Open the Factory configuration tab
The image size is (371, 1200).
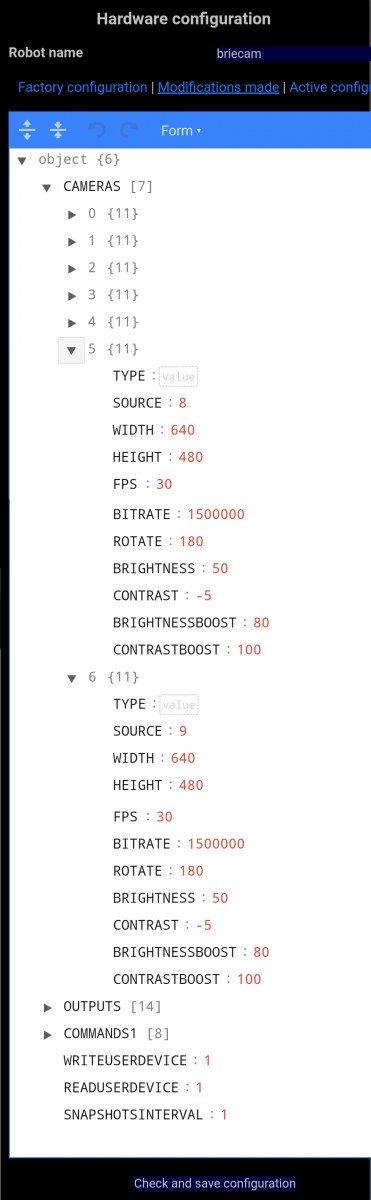tap(83, 88)
